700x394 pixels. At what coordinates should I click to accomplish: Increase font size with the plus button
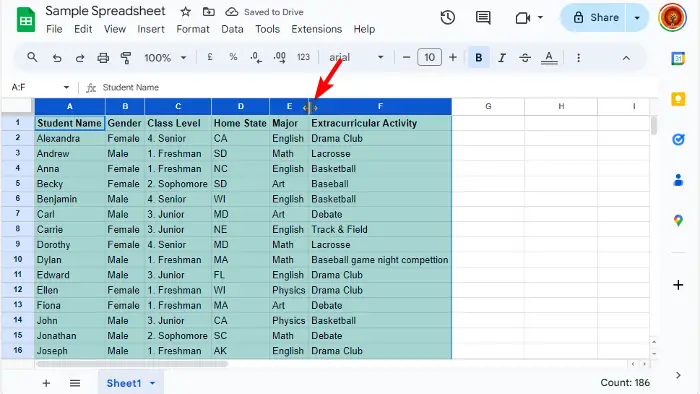(x=453, y=57)
